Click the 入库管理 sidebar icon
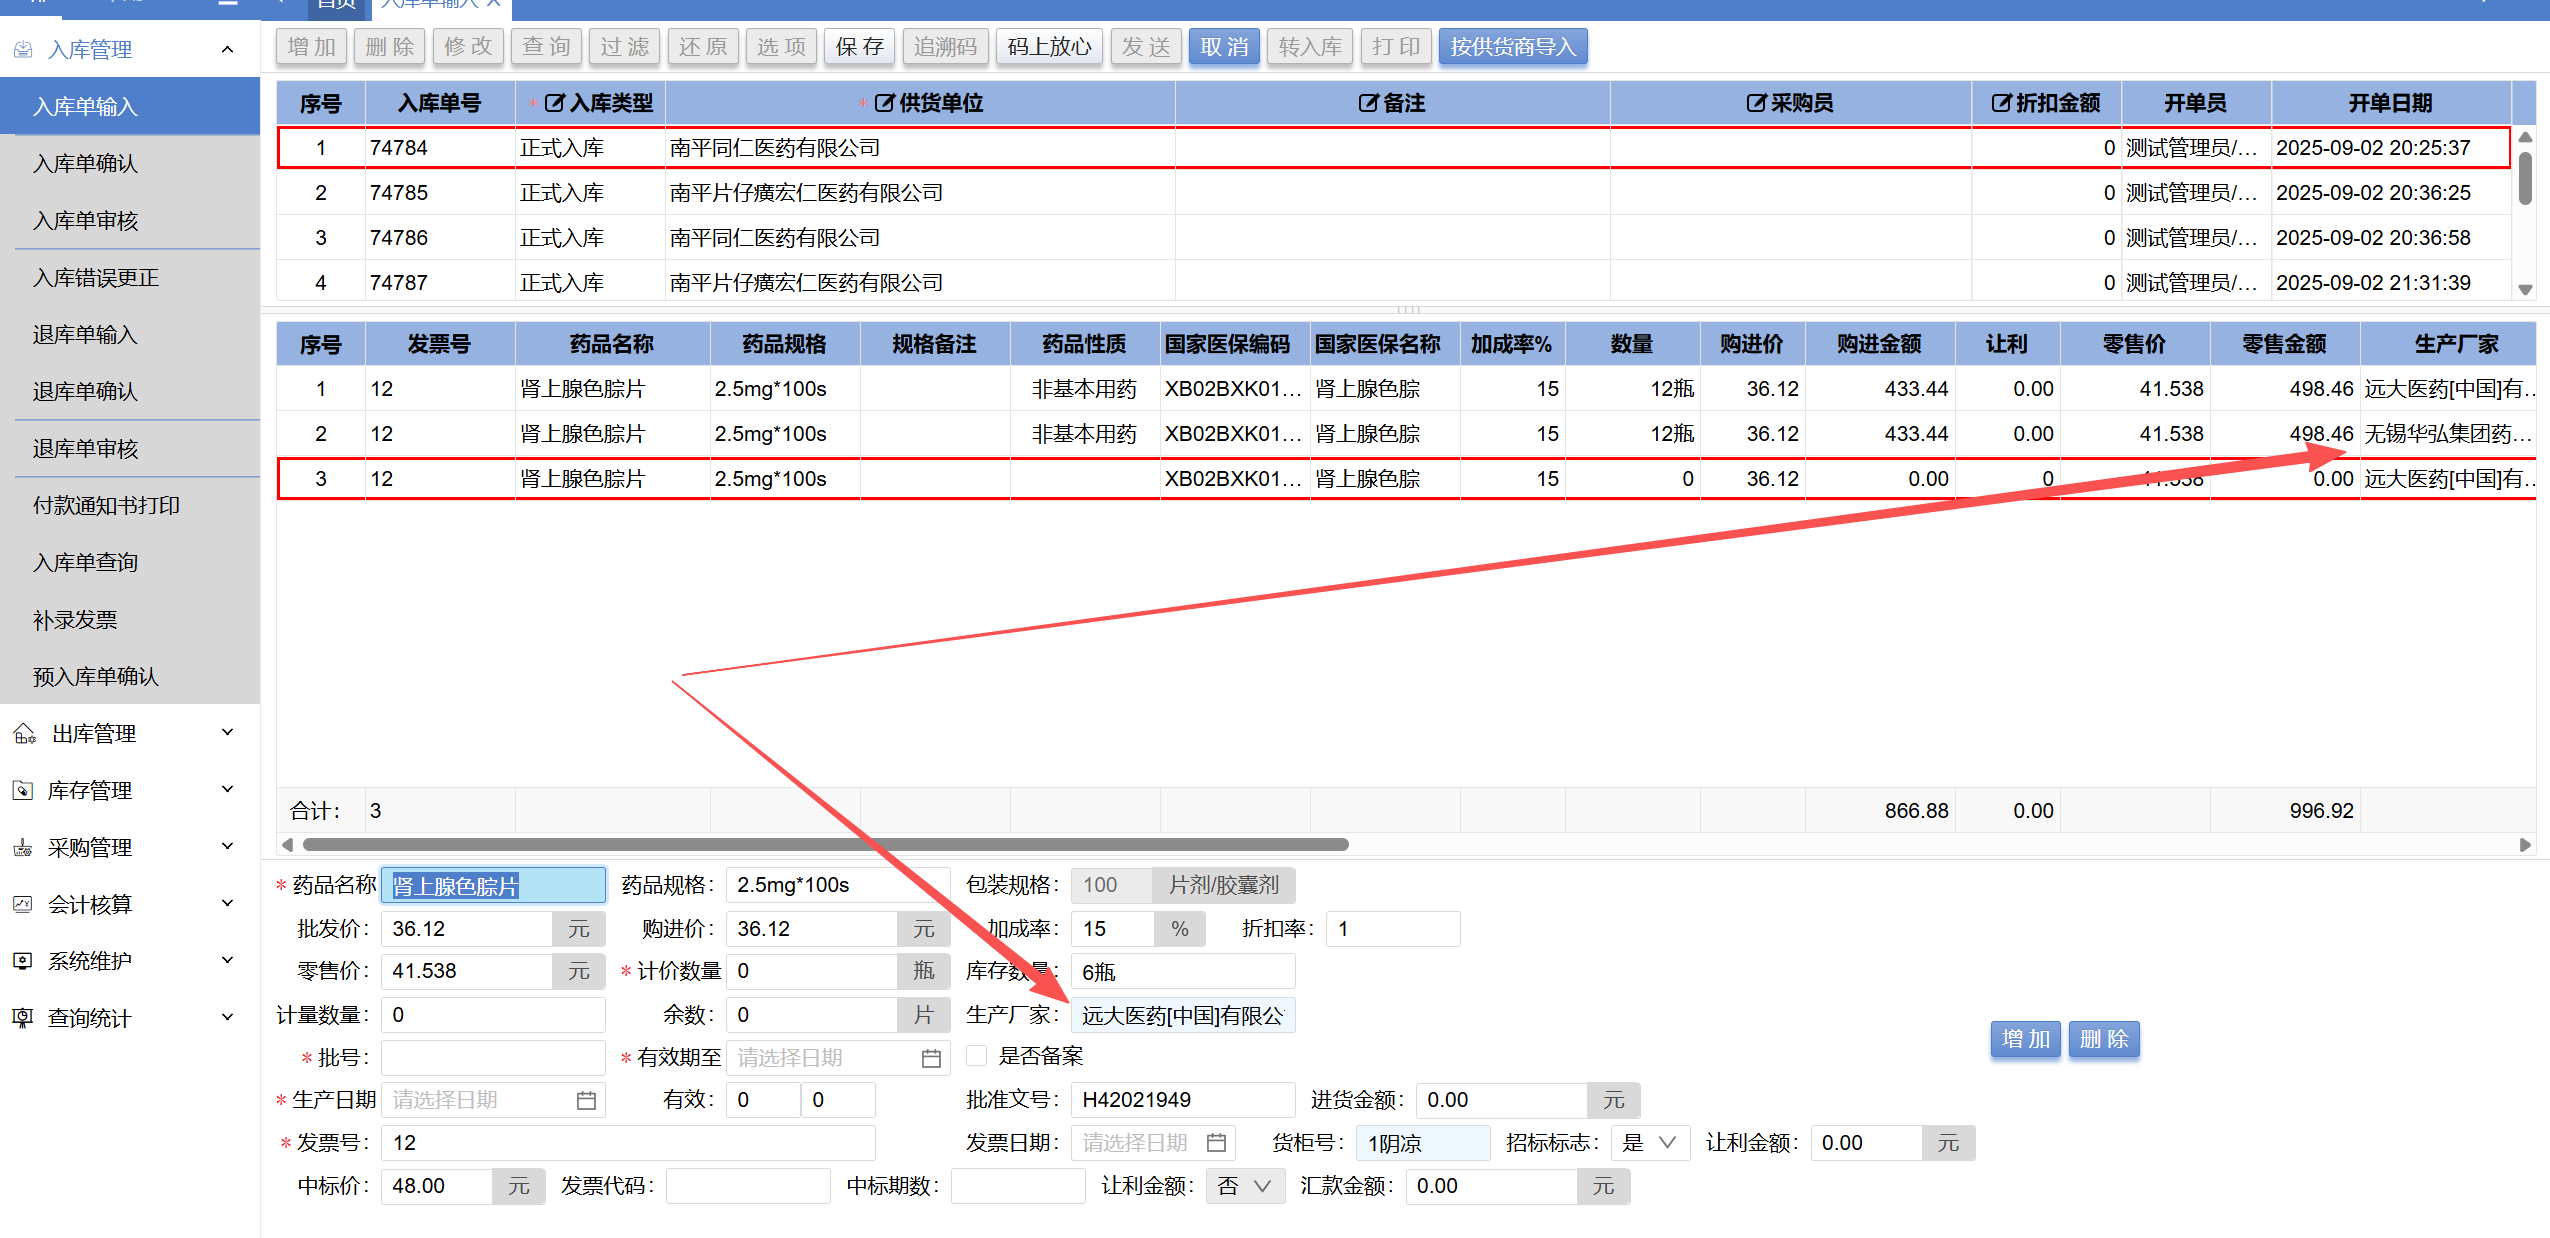Image resolution: width=2550 pixels, height=1238 pixels. (24, 49)
